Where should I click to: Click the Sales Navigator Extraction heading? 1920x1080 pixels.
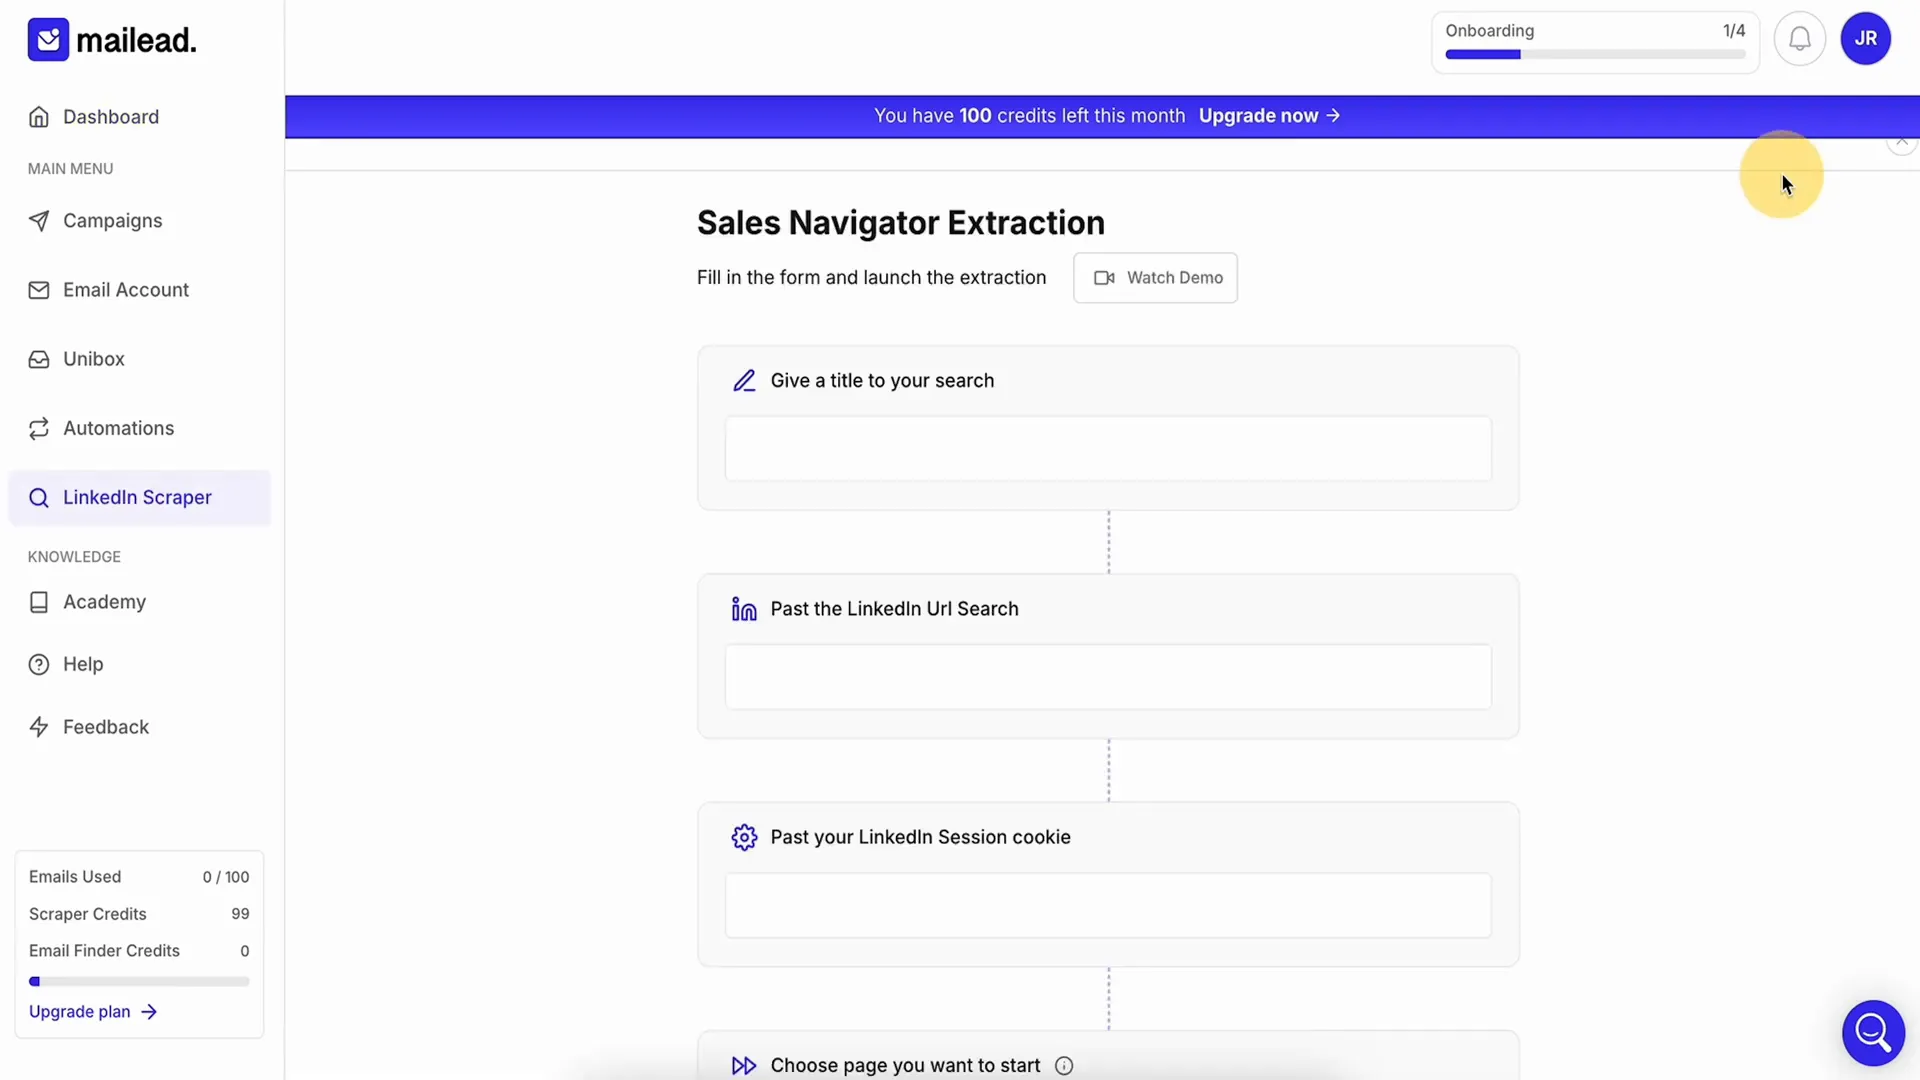point(900,223)
